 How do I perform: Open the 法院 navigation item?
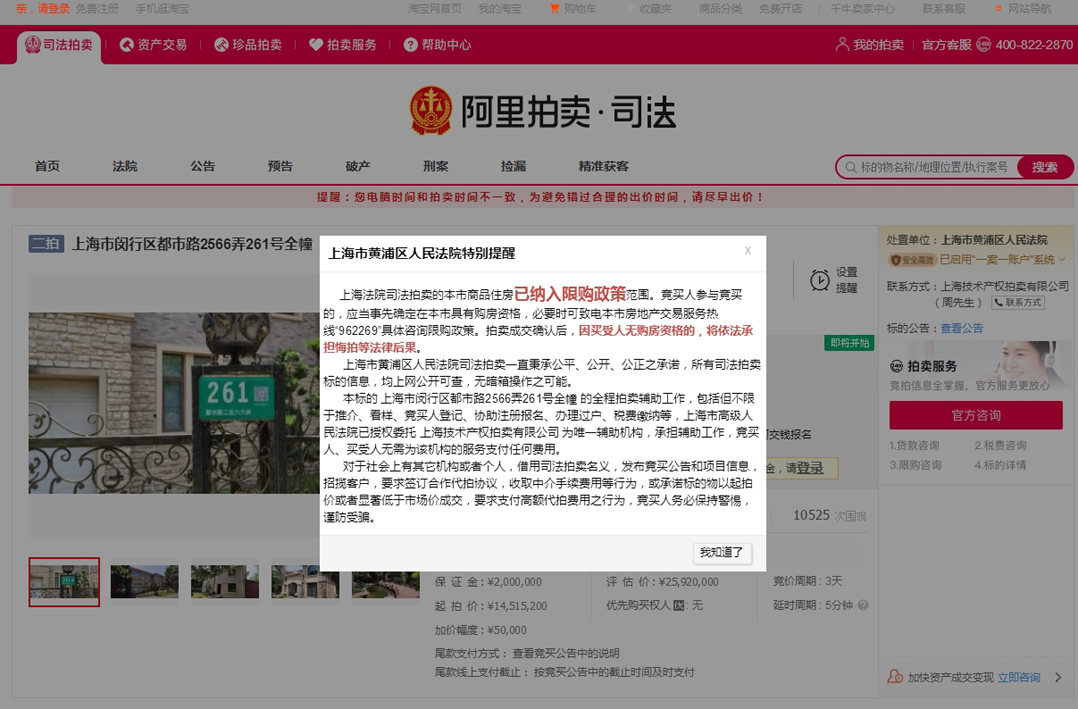point(125,166)
